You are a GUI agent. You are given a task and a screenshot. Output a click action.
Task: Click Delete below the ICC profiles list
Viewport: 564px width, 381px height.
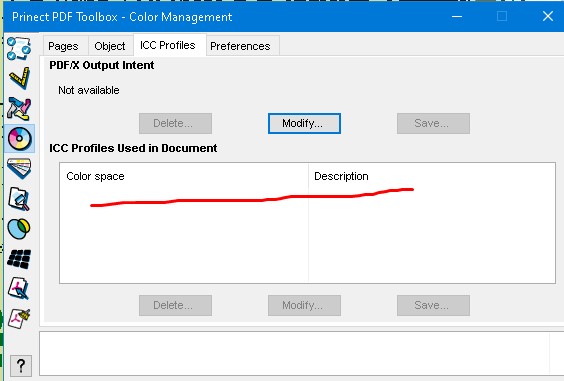[176, 305]
